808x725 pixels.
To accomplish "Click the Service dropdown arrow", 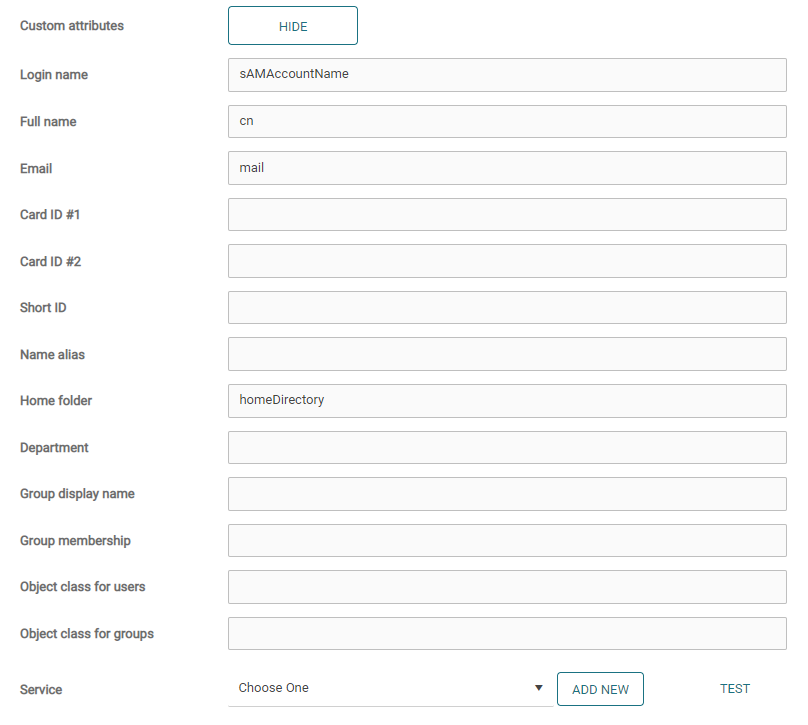I will coord(538,688).
